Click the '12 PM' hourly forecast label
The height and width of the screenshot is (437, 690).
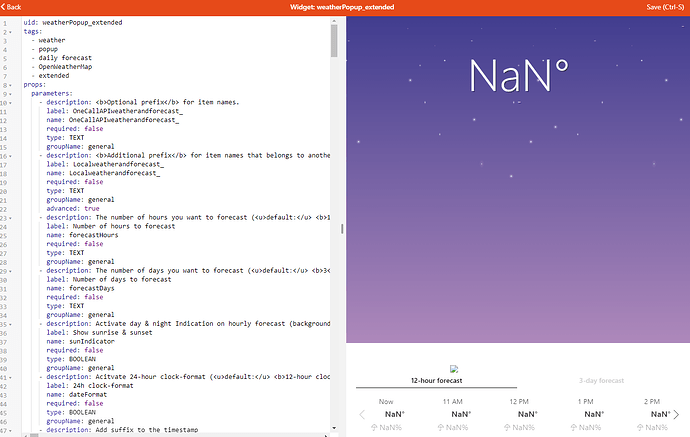click(519, 402)
